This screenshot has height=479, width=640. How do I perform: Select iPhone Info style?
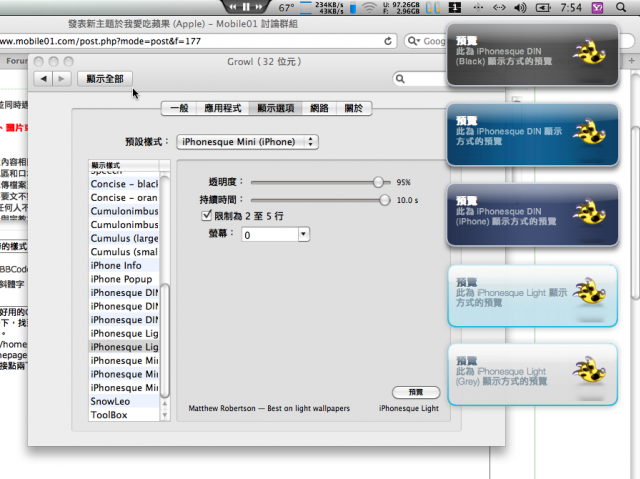[x=124, y=266]
